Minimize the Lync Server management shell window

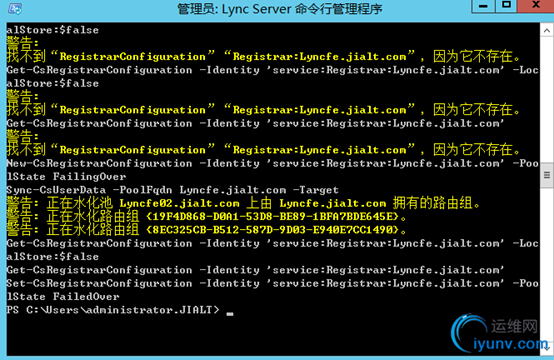tap(483, 6)
